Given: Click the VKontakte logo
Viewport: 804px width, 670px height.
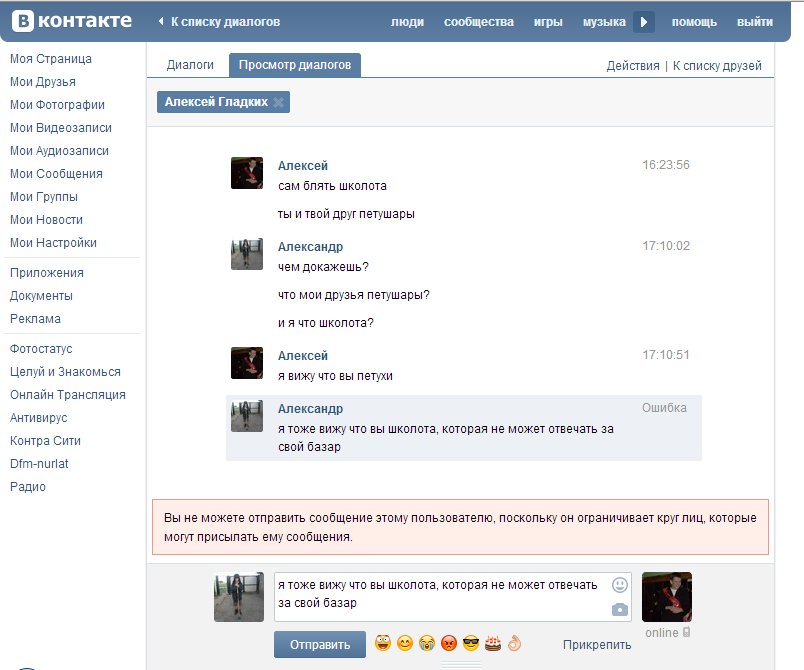Looking at the screenshot, I should tap(72, 22).
